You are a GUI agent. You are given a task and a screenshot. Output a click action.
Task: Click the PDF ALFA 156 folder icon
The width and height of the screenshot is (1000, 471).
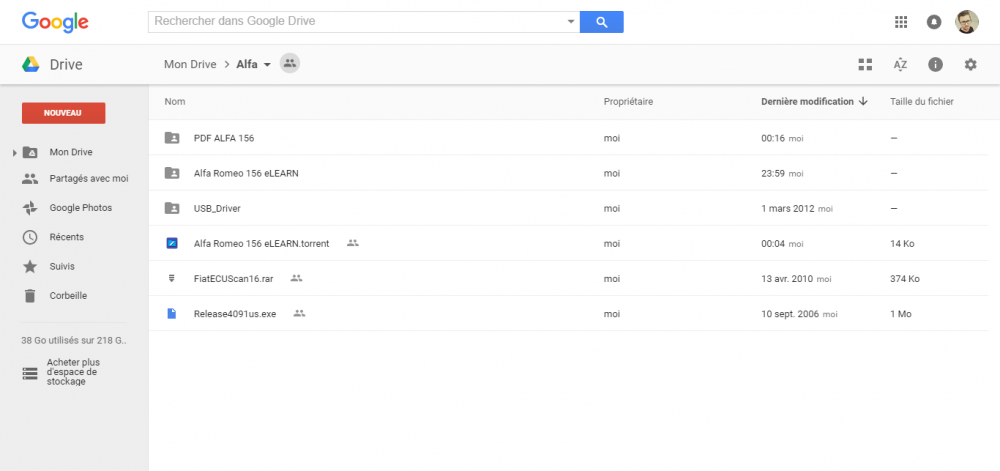[172, 138]
